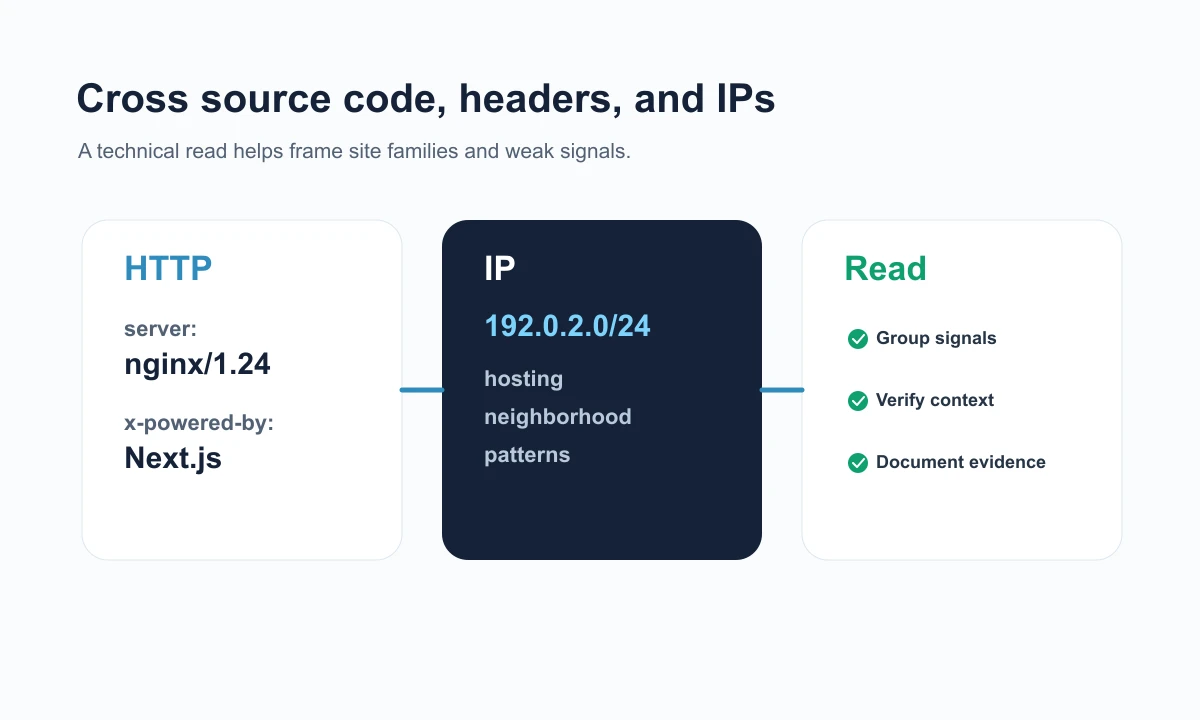The height and width of the screenshot is (720, 1200).
Task: Click the word 'neighborhood' in the dark card
Action: 557,417
